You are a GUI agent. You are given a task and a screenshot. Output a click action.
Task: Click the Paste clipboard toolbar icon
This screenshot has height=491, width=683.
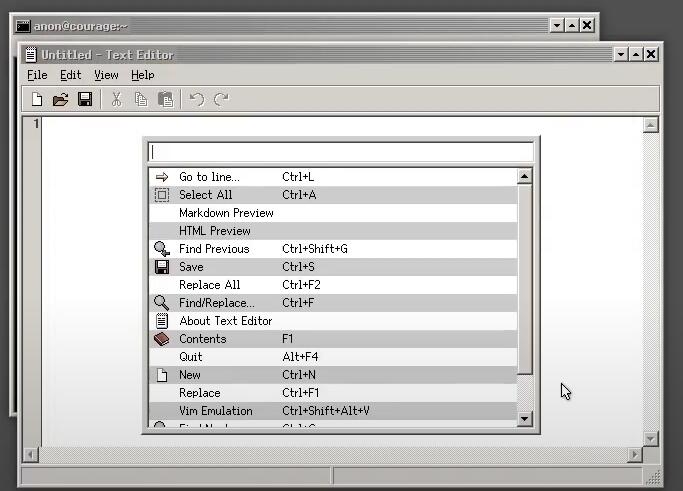[x=166, y=99]
